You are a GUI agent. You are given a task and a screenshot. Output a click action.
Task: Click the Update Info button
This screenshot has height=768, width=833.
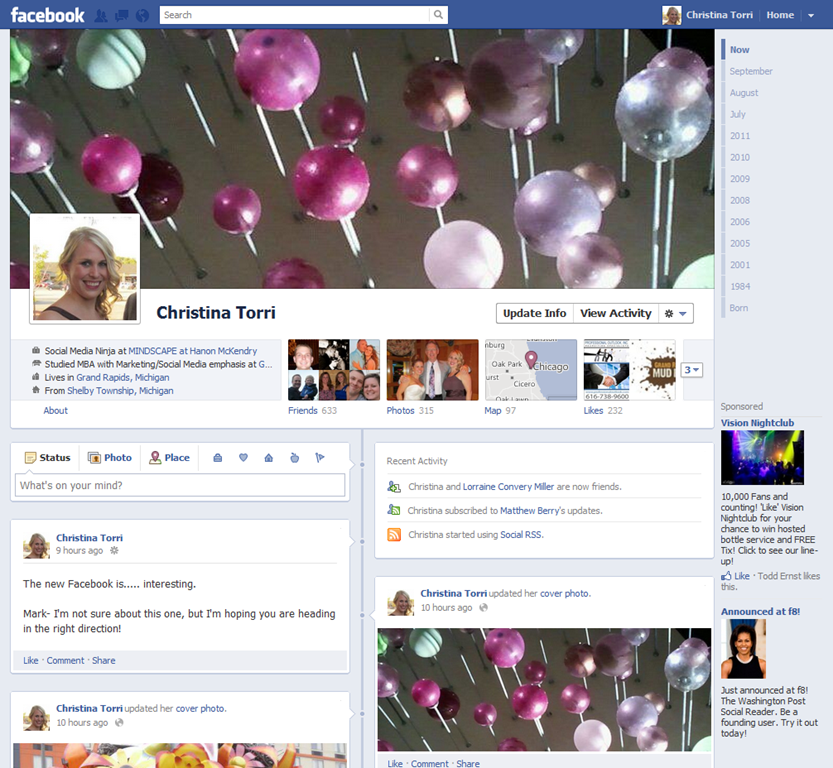tap(534, 313)
